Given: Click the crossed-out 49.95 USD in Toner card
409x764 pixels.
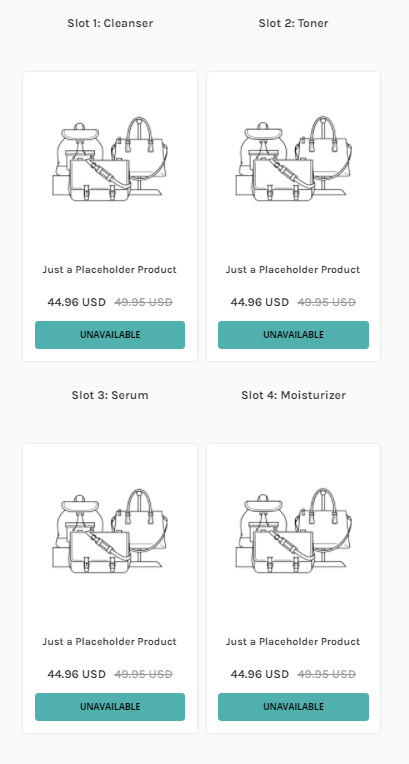Looking at the screenshot, I should coord(327,302).
